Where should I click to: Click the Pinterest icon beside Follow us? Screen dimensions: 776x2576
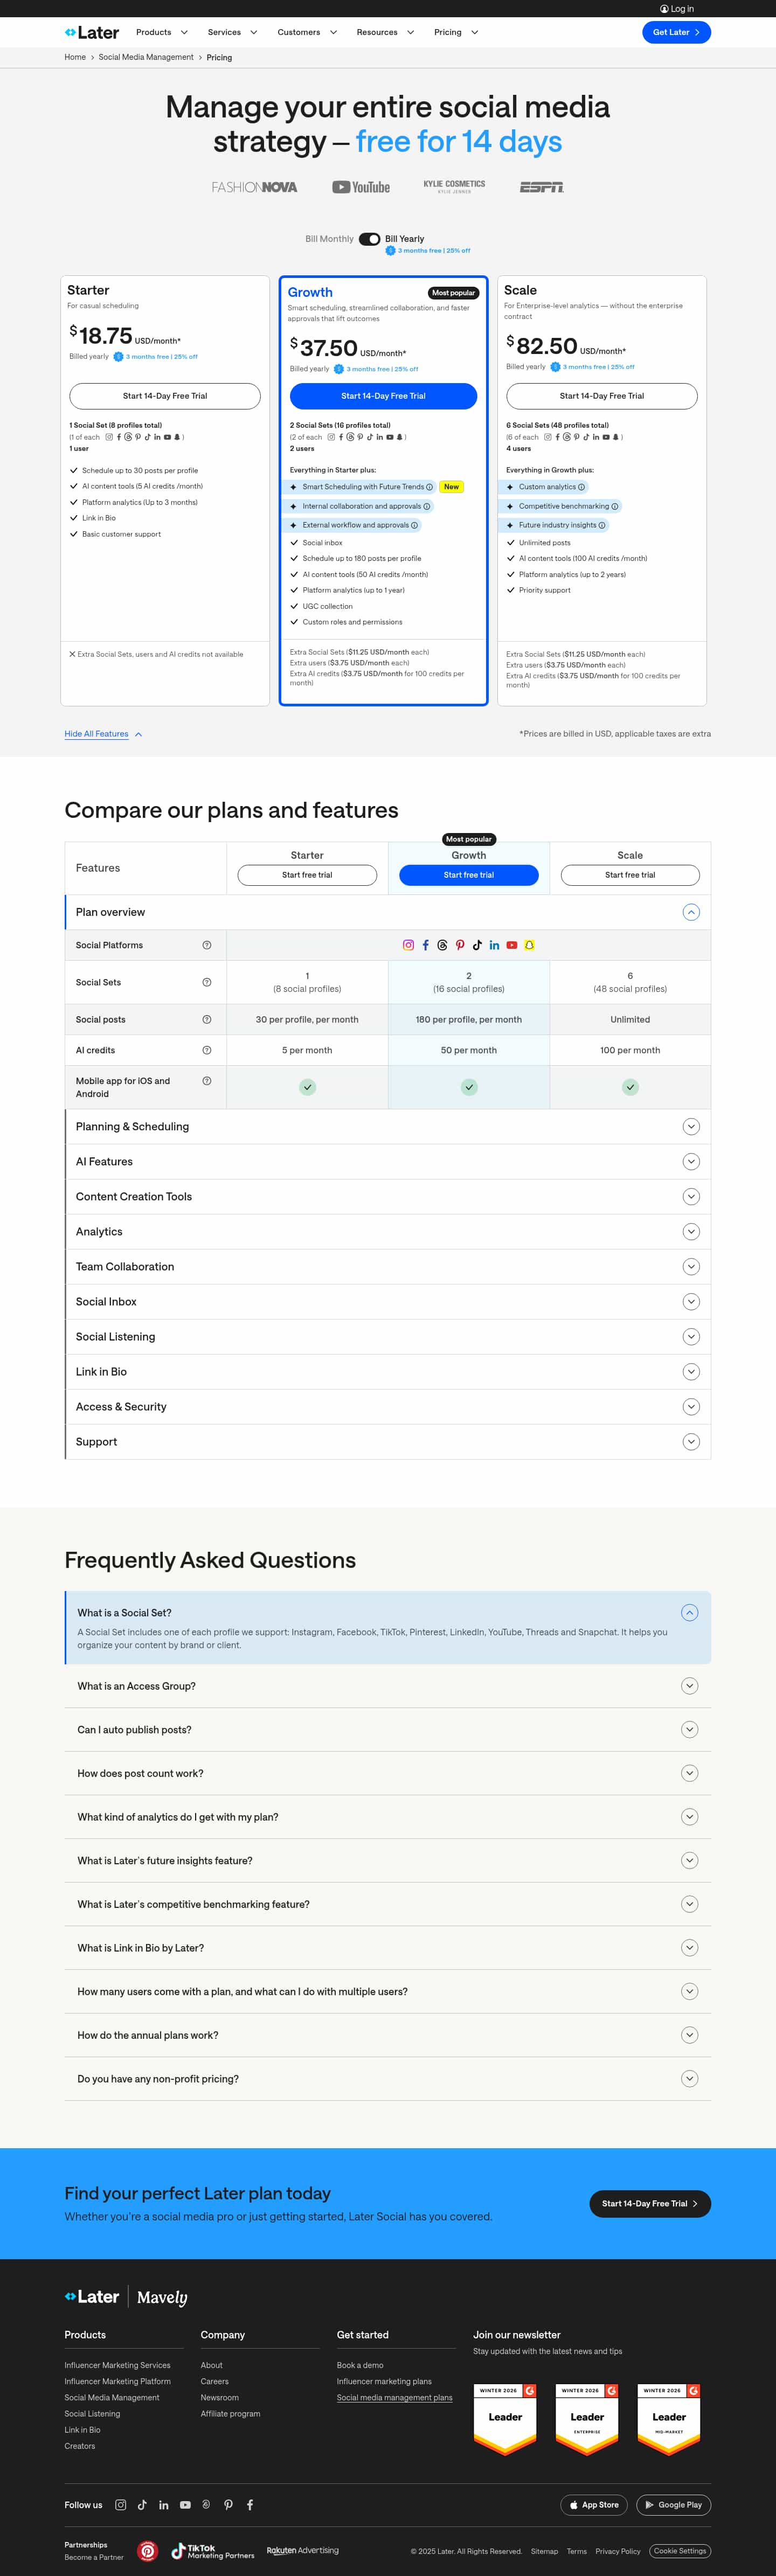pos(228,2505)
